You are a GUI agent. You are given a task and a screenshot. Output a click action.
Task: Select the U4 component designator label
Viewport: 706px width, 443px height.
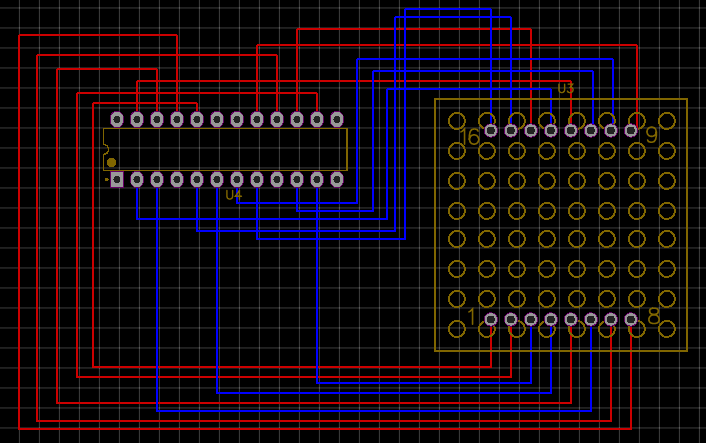coord(234,195)
